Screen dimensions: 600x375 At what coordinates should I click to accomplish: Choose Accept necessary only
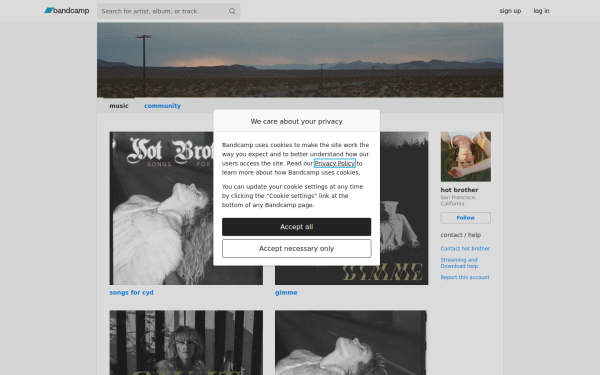[297, 249]
